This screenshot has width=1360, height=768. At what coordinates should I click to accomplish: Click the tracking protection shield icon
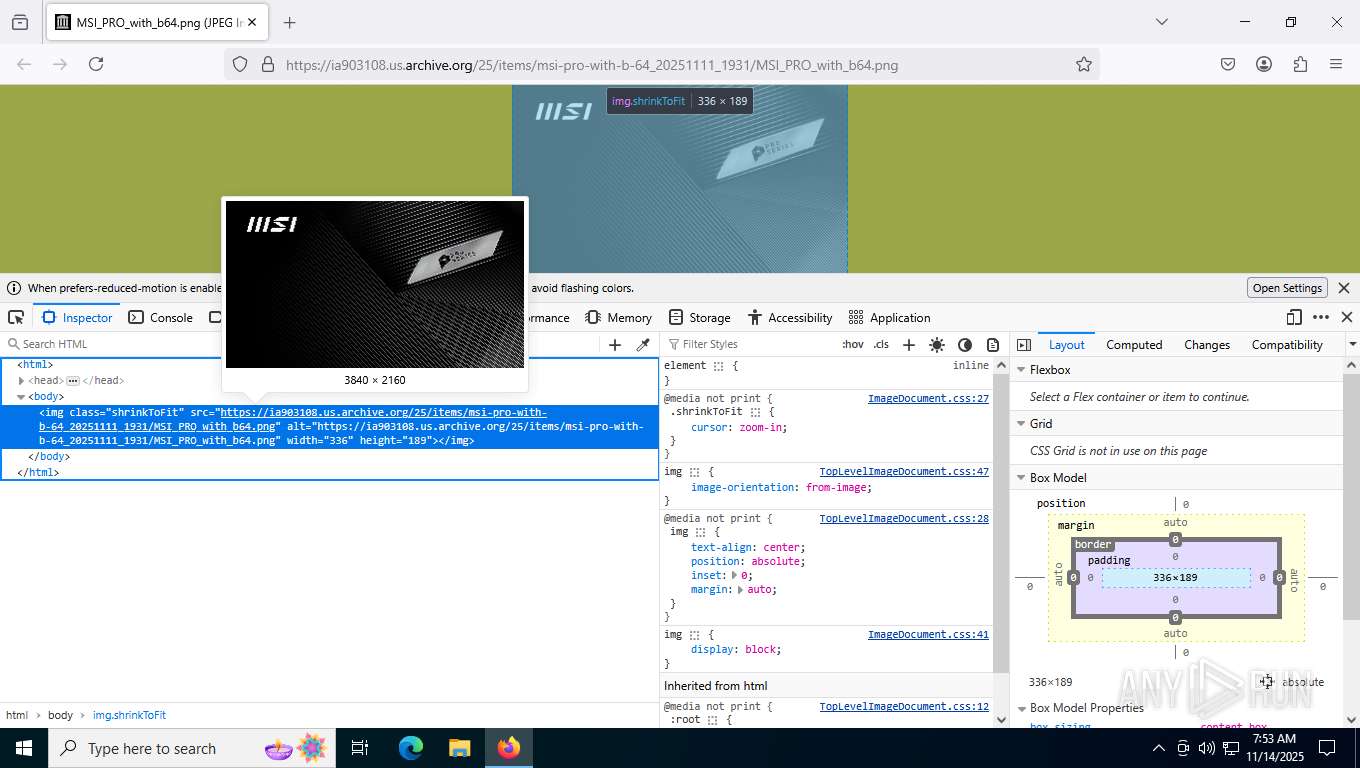[240, 64]
